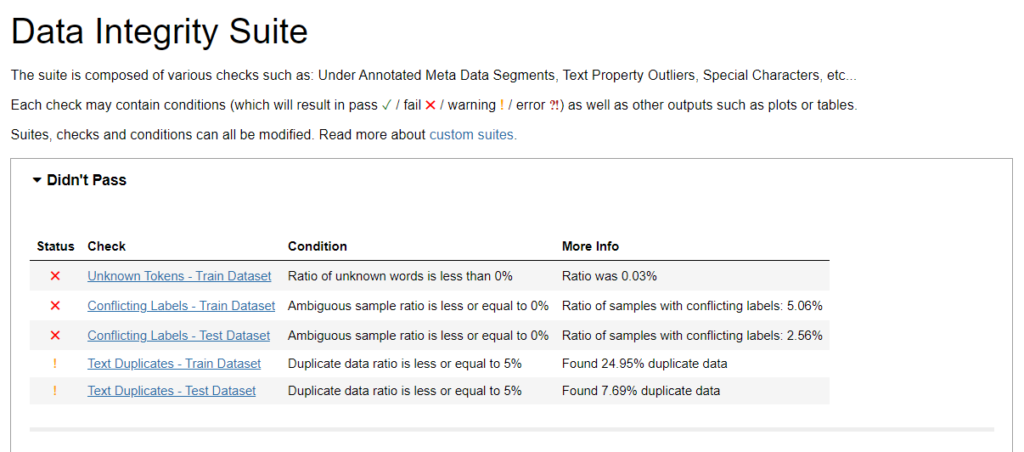The width and height of the screenshot is (1024, 452).
Task: Click the Status column header
Action: (56, 246)
